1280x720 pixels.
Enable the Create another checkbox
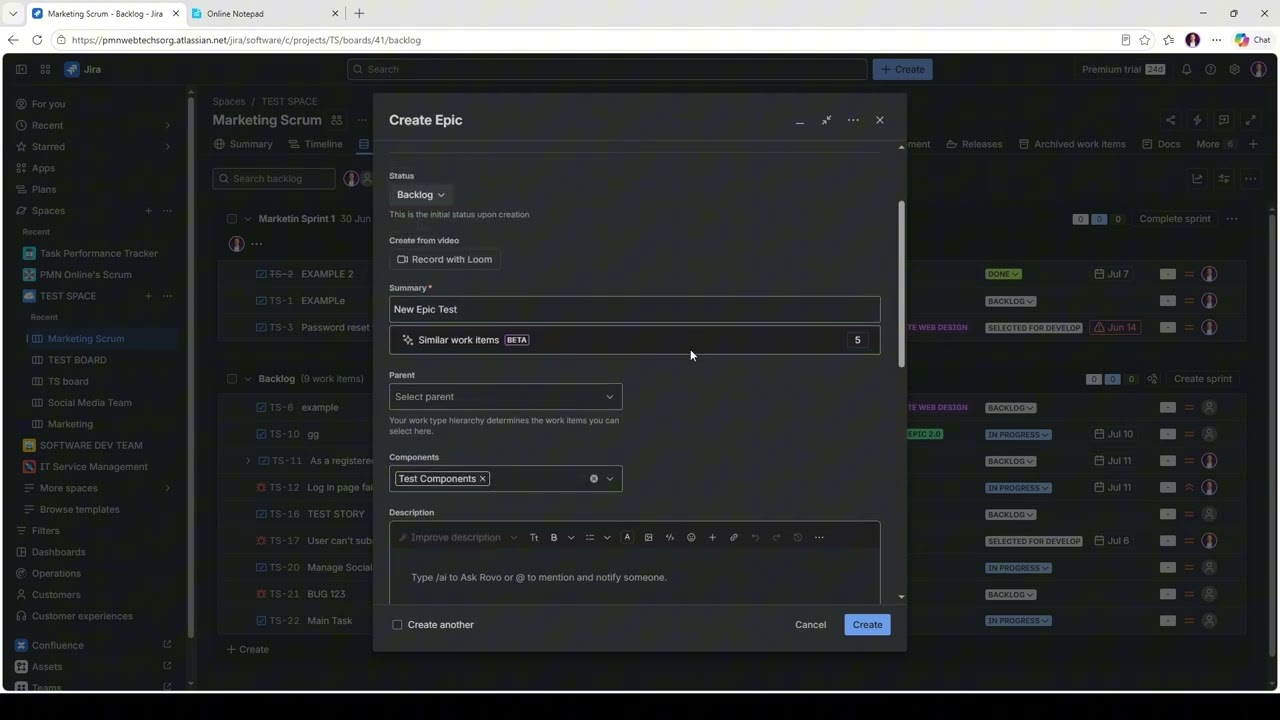click(397, 625)
